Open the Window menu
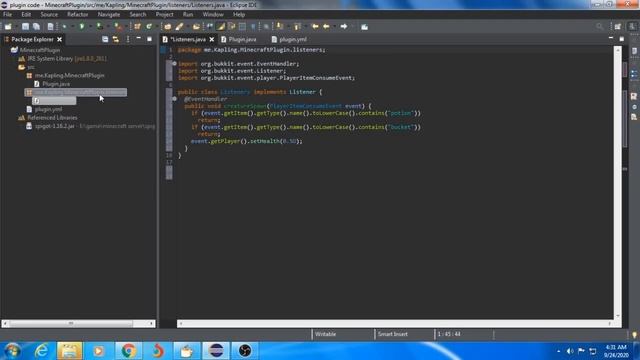This screenshot has height=360, width=640. pos(213,14)
